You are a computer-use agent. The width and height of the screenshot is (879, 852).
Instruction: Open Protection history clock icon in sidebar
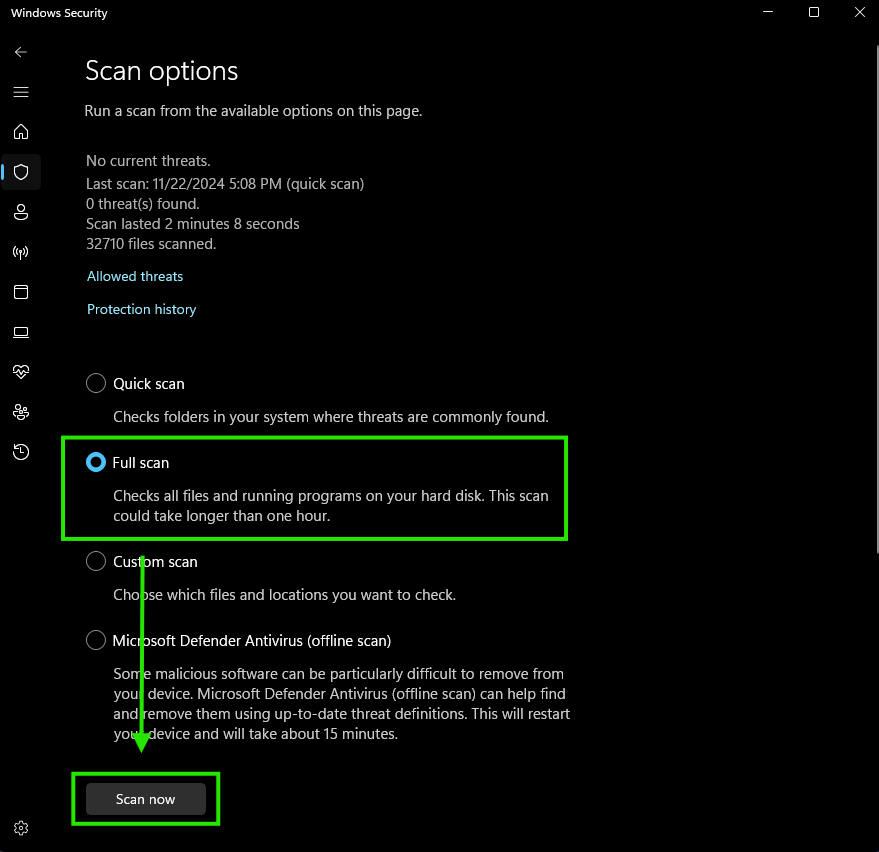(21, 452)
